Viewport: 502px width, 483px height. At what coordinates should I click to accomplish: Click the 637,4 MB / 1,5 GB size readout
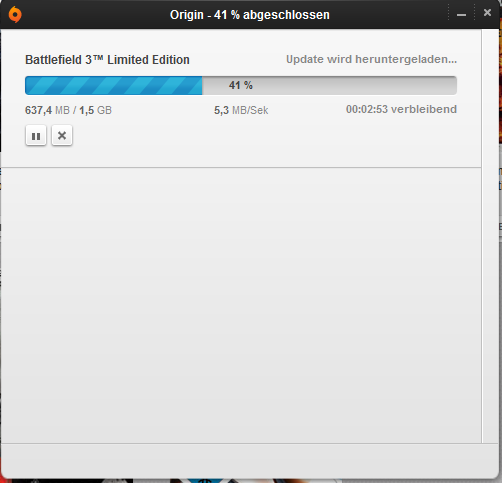coord(68,110)
